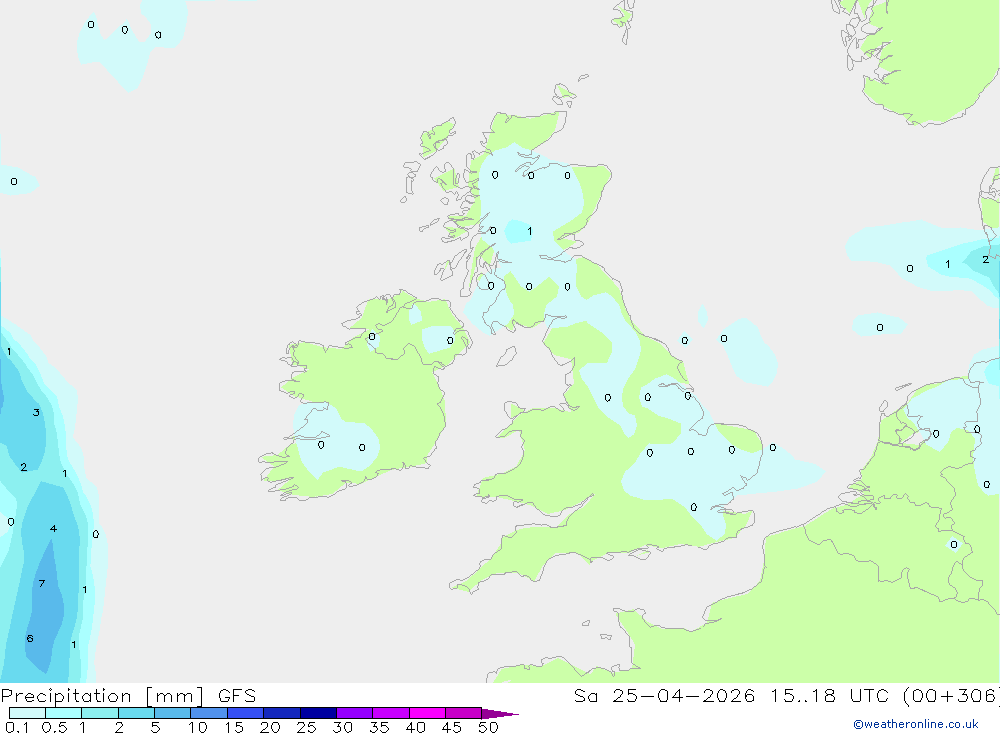Select the 30–35 mm purple legend swatch
1000x733 pixels.
[355, 713]
